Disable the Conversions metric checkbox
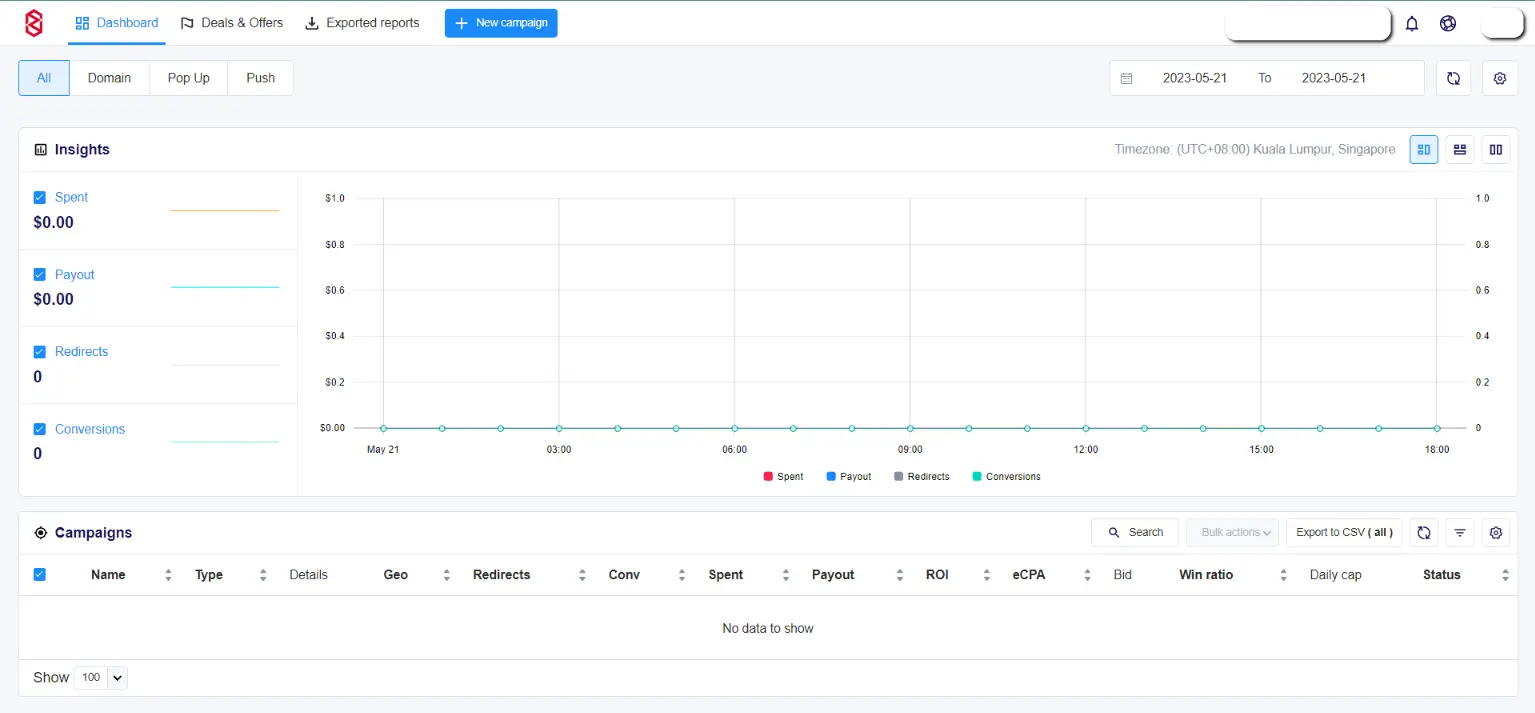This screenshot has width=1535, height=713. tap(40, 429)
